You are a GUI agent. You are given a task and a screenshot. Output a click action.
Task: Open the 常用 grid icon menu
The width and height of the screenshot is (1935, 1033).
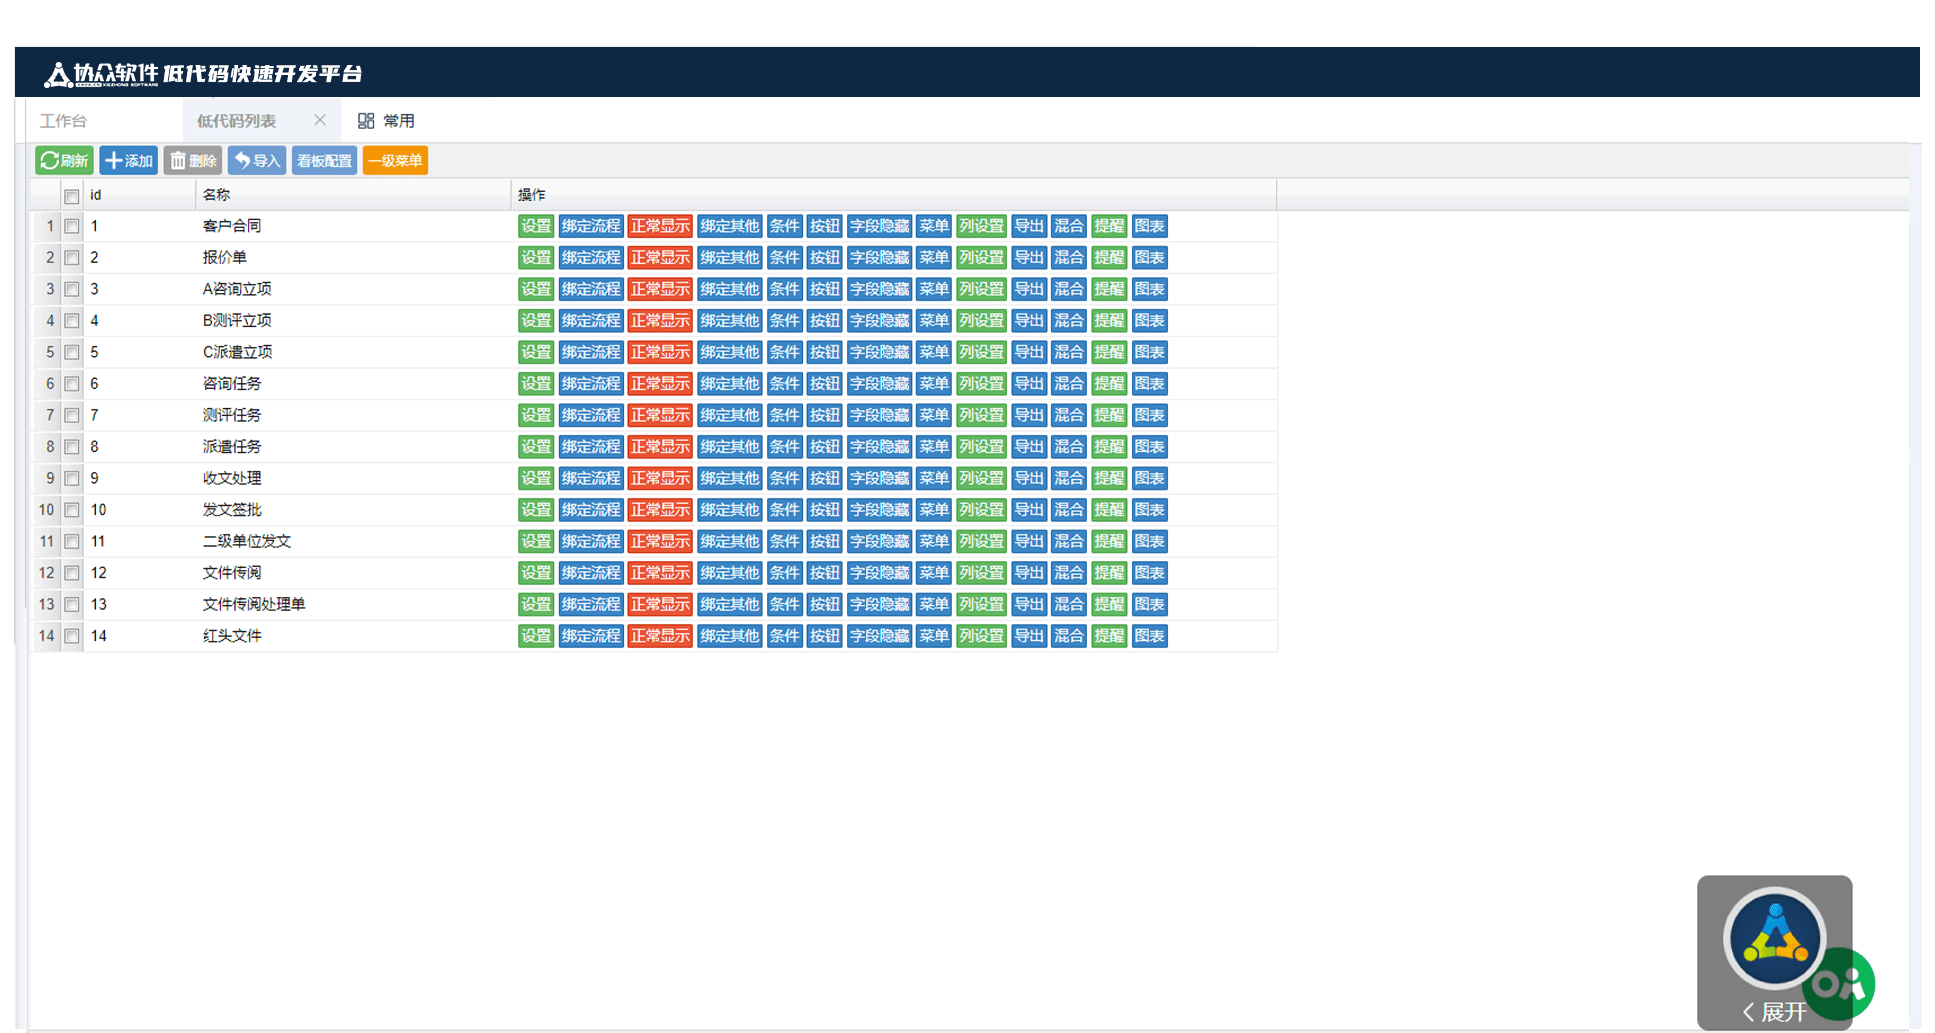pos(367,121)
